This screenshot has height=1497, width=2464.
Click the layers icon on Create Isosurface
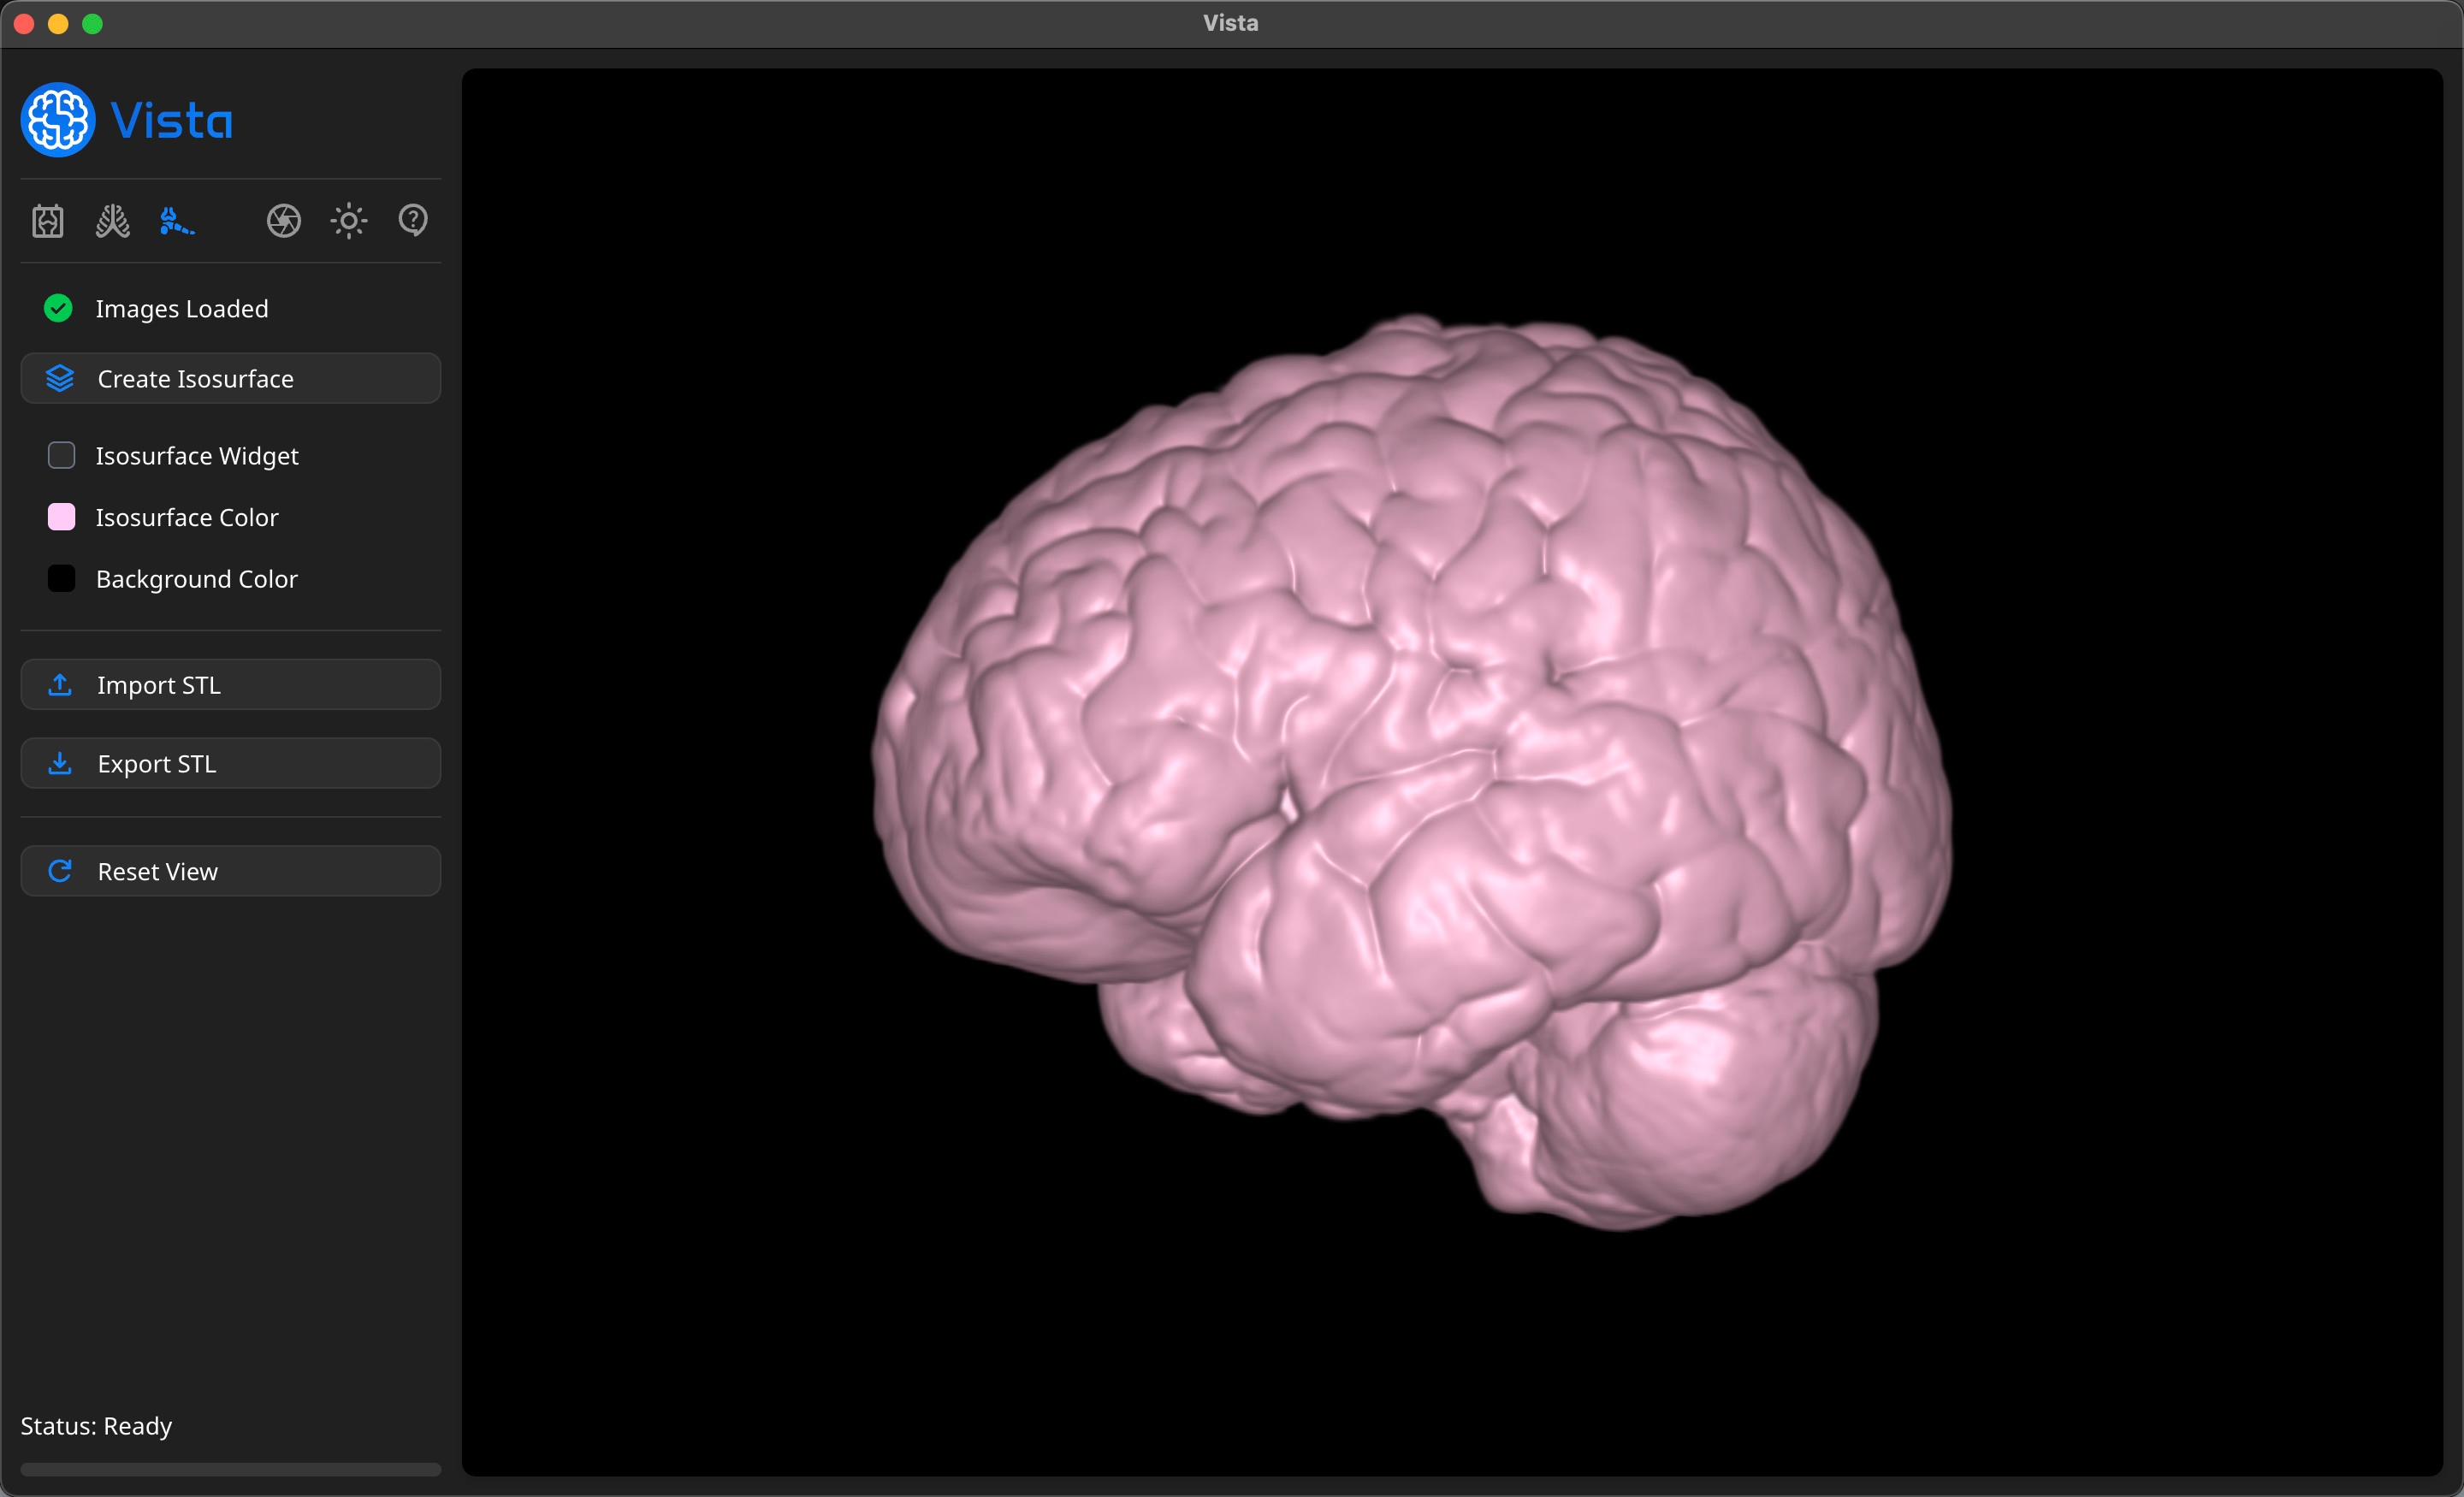point(60,379)
